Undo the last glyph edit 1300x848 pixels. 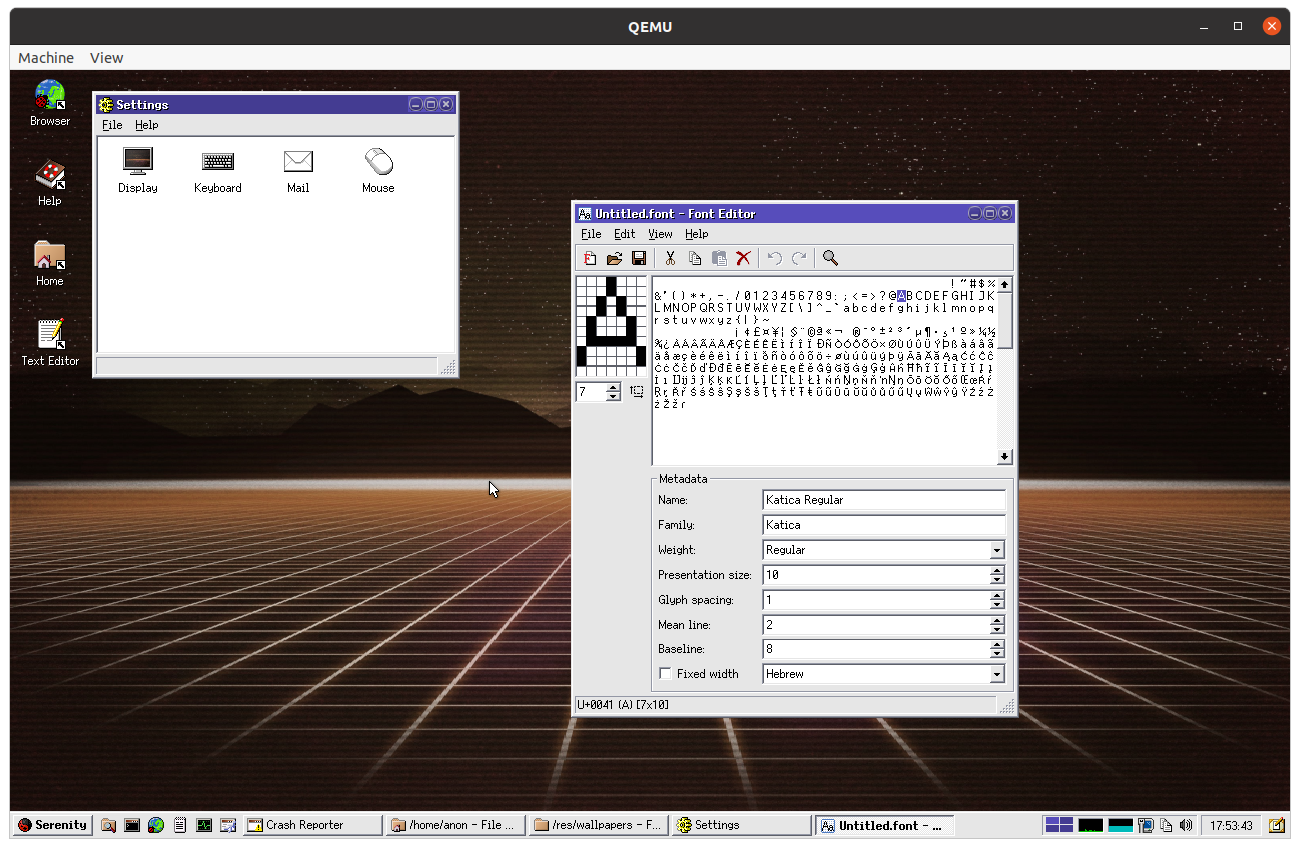[x=773, y=258]
